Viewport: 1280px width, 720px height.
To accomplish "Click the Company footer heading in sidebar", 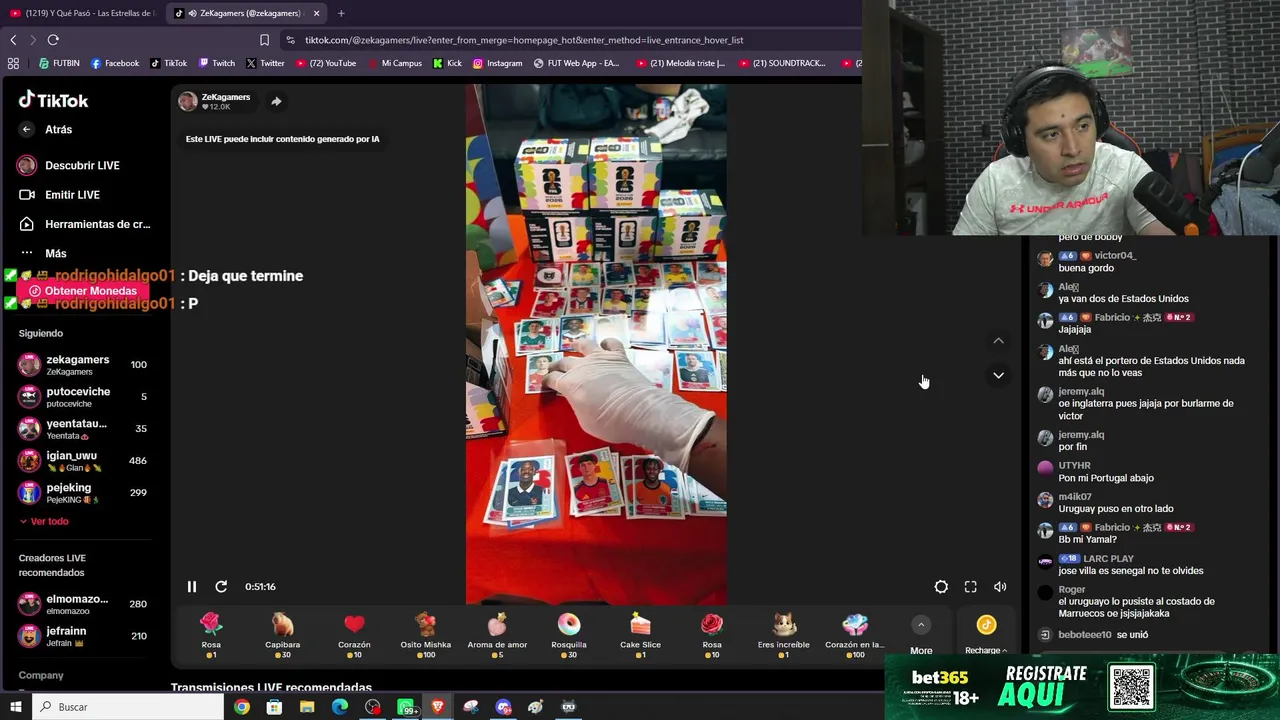I will (41, 676).
